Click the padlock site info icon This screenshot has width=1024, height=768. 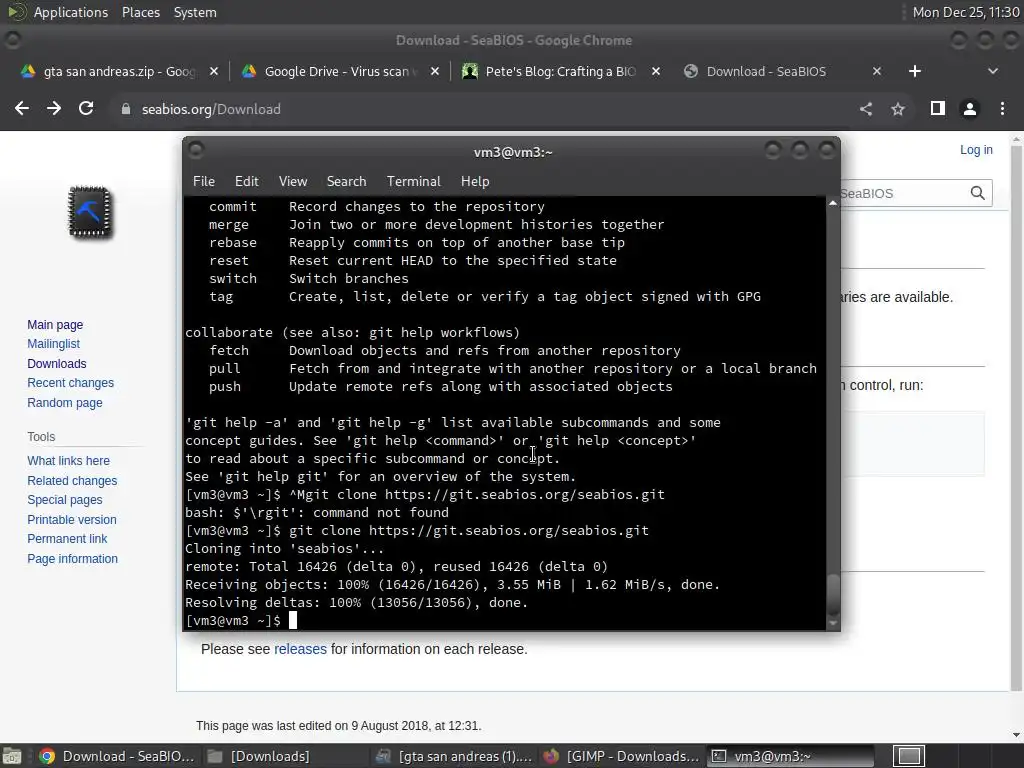(126, 109)
